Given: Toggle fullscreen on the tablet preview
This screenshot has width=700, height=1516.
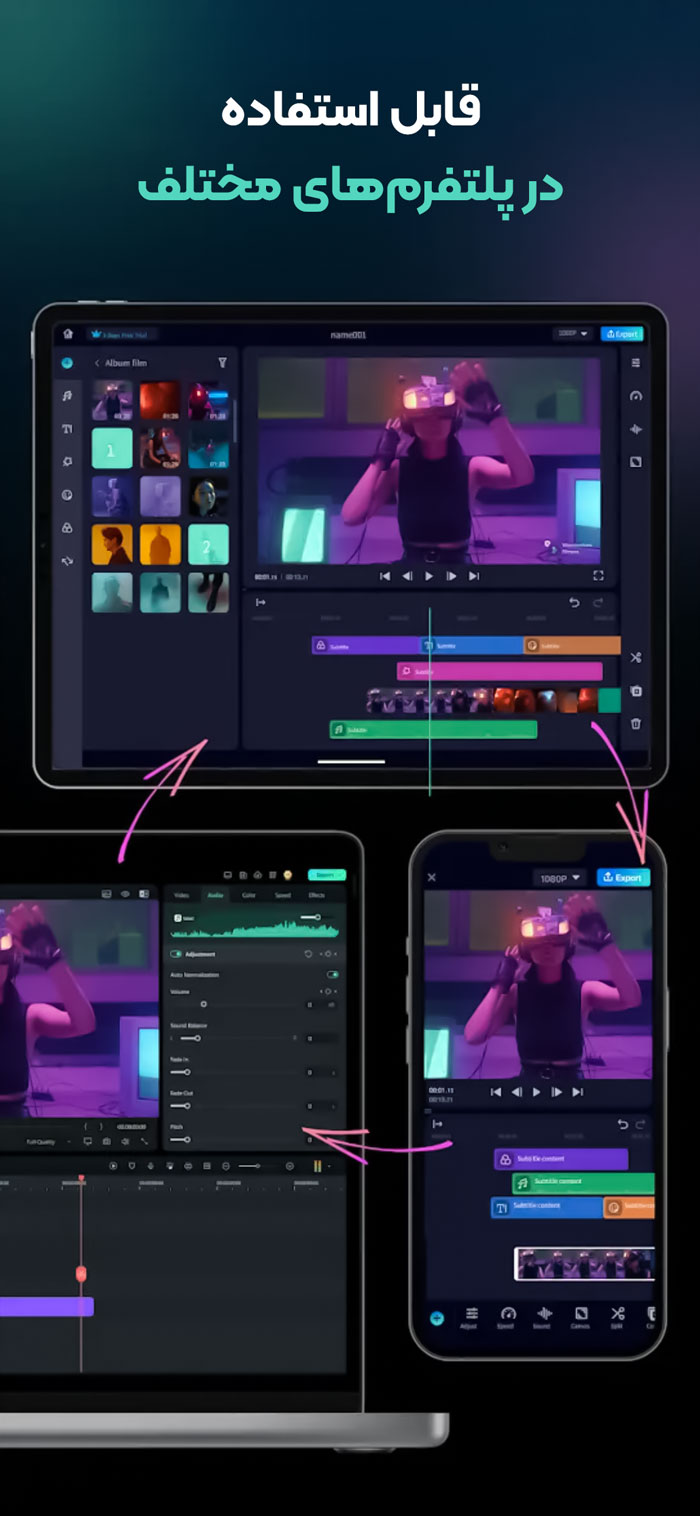Looking at the screenshot, I should 598,576.
